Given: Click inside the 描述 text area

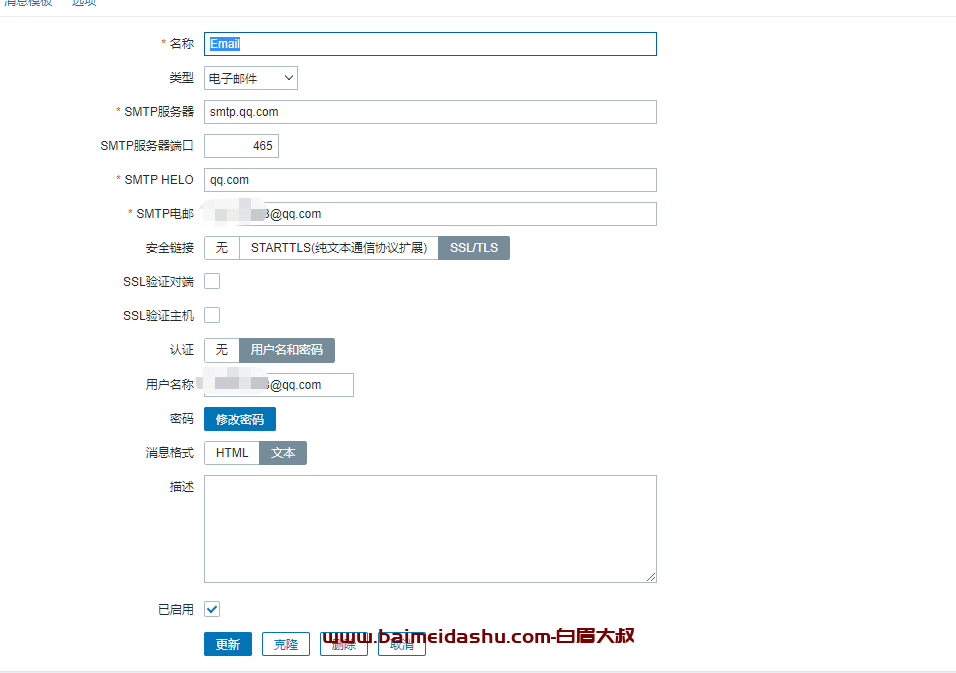Looking at the screenshot, I should (x=430, y=529).
